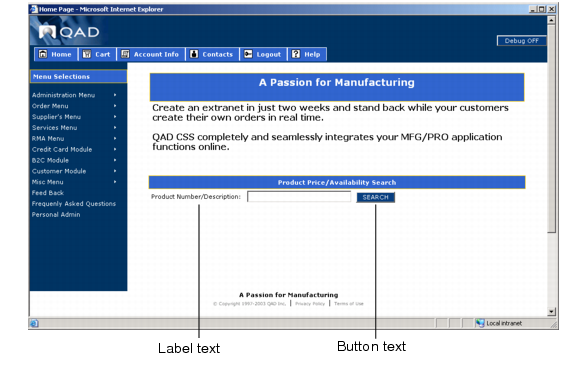The image size is (585, 365).
Task: Click the Local intranet status bar icon
Action: click(x=480, y=323)
